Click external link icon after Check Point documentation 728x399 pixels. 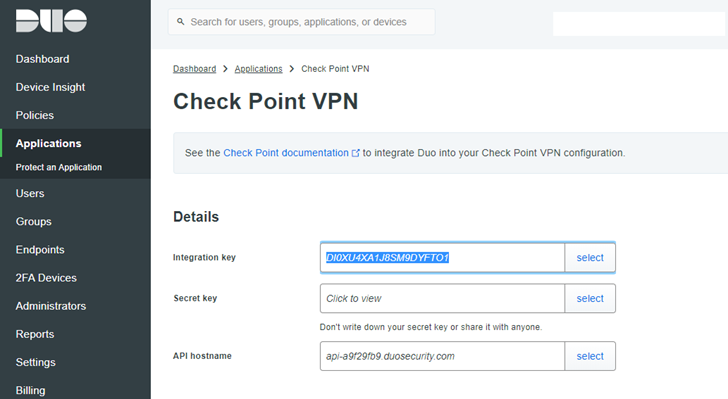(x=356, y=153)
